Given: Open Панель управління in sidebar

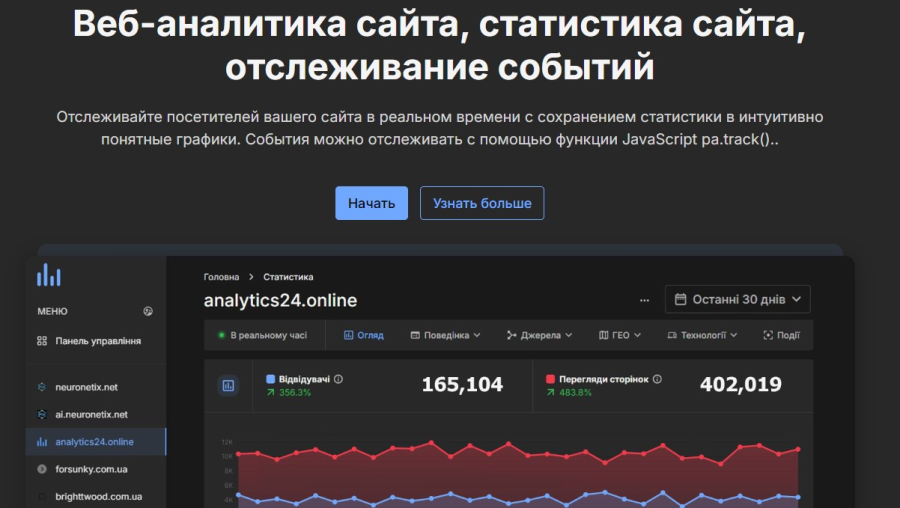Looking at the screenshot, I should pos(96,341).
